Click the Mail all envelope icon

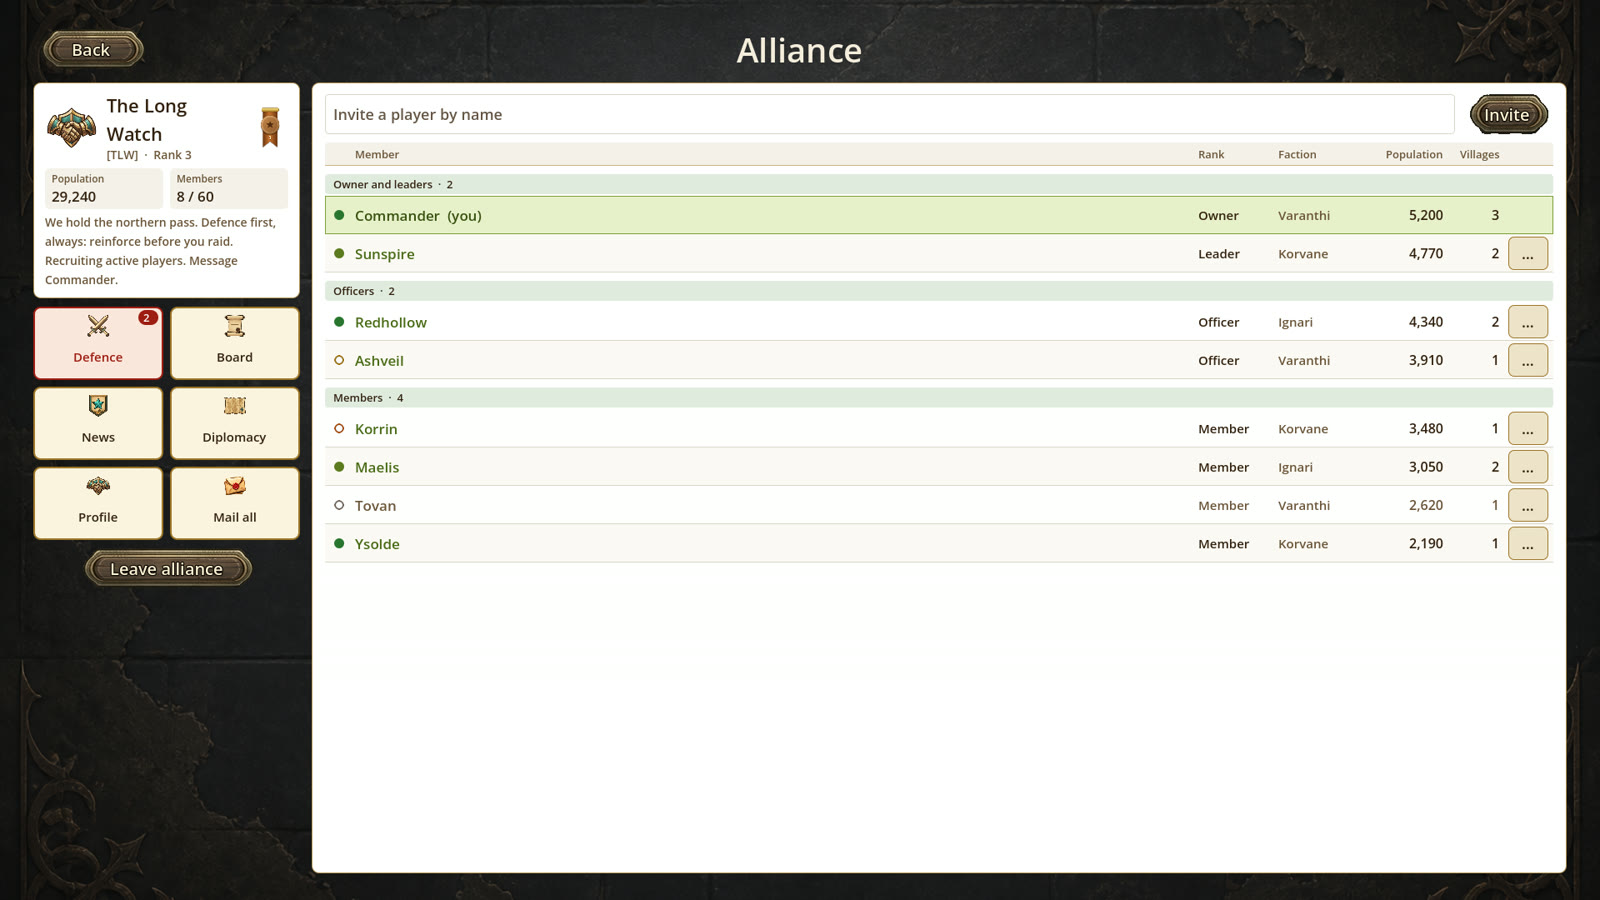point(235,486)
